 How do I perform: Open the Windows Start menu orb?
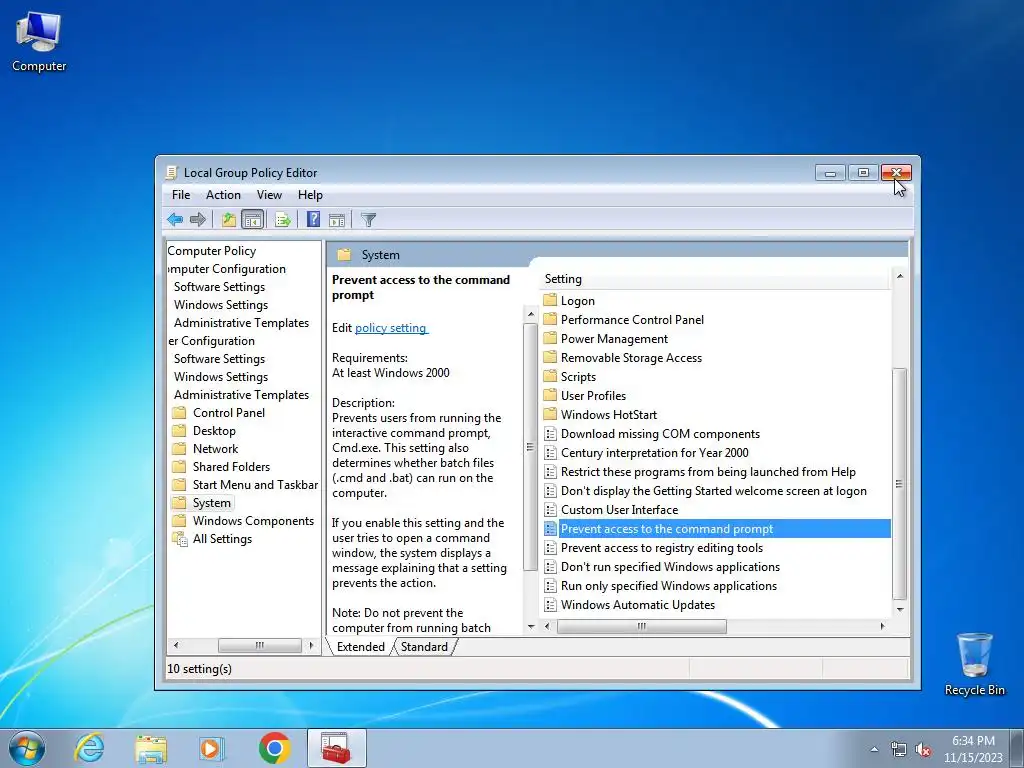(27, 748)
